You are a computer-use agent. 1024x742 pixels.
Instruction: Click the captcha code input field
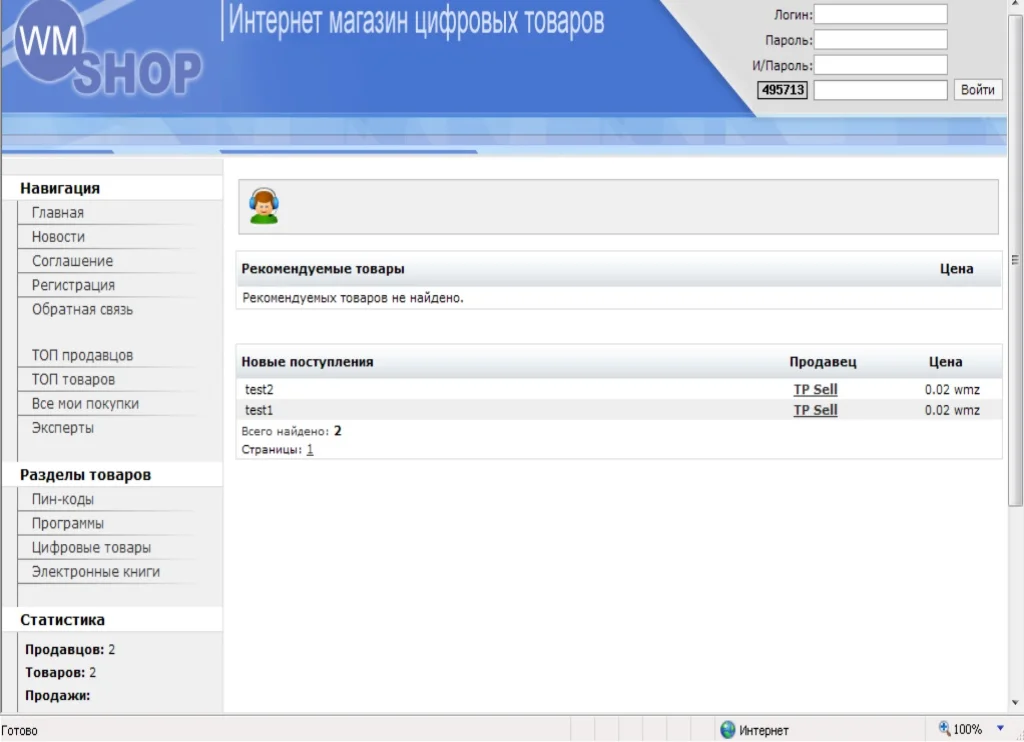(x=880, y=90)
